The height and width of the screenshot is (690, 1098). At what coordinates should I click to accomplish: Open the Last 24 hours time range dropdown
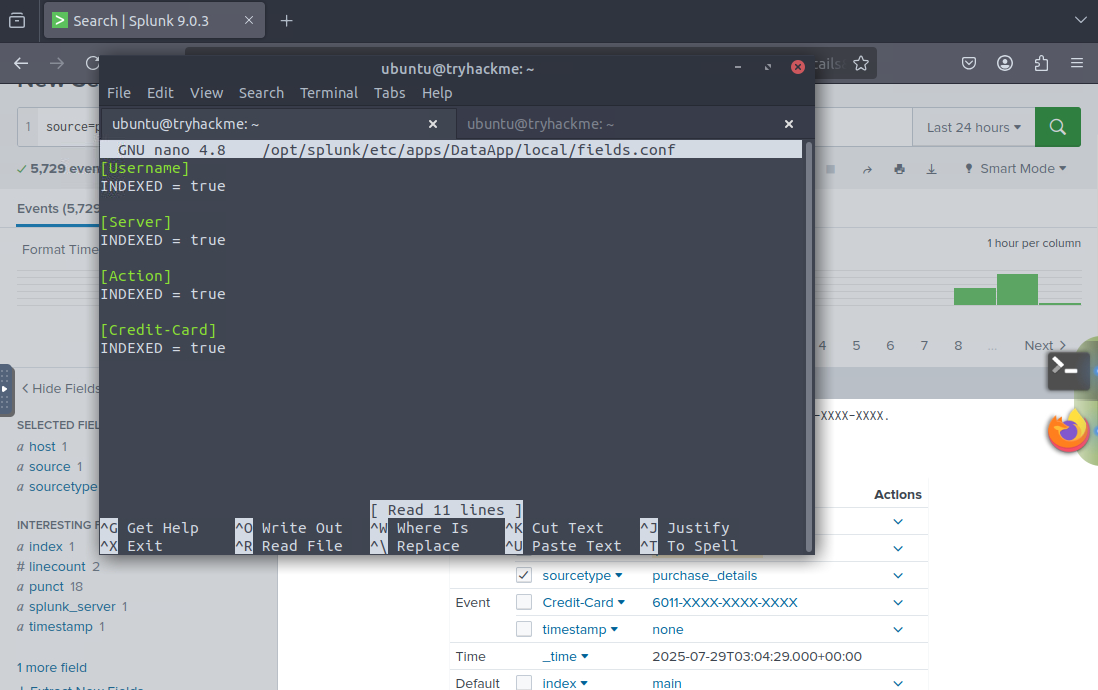[973, 127]
